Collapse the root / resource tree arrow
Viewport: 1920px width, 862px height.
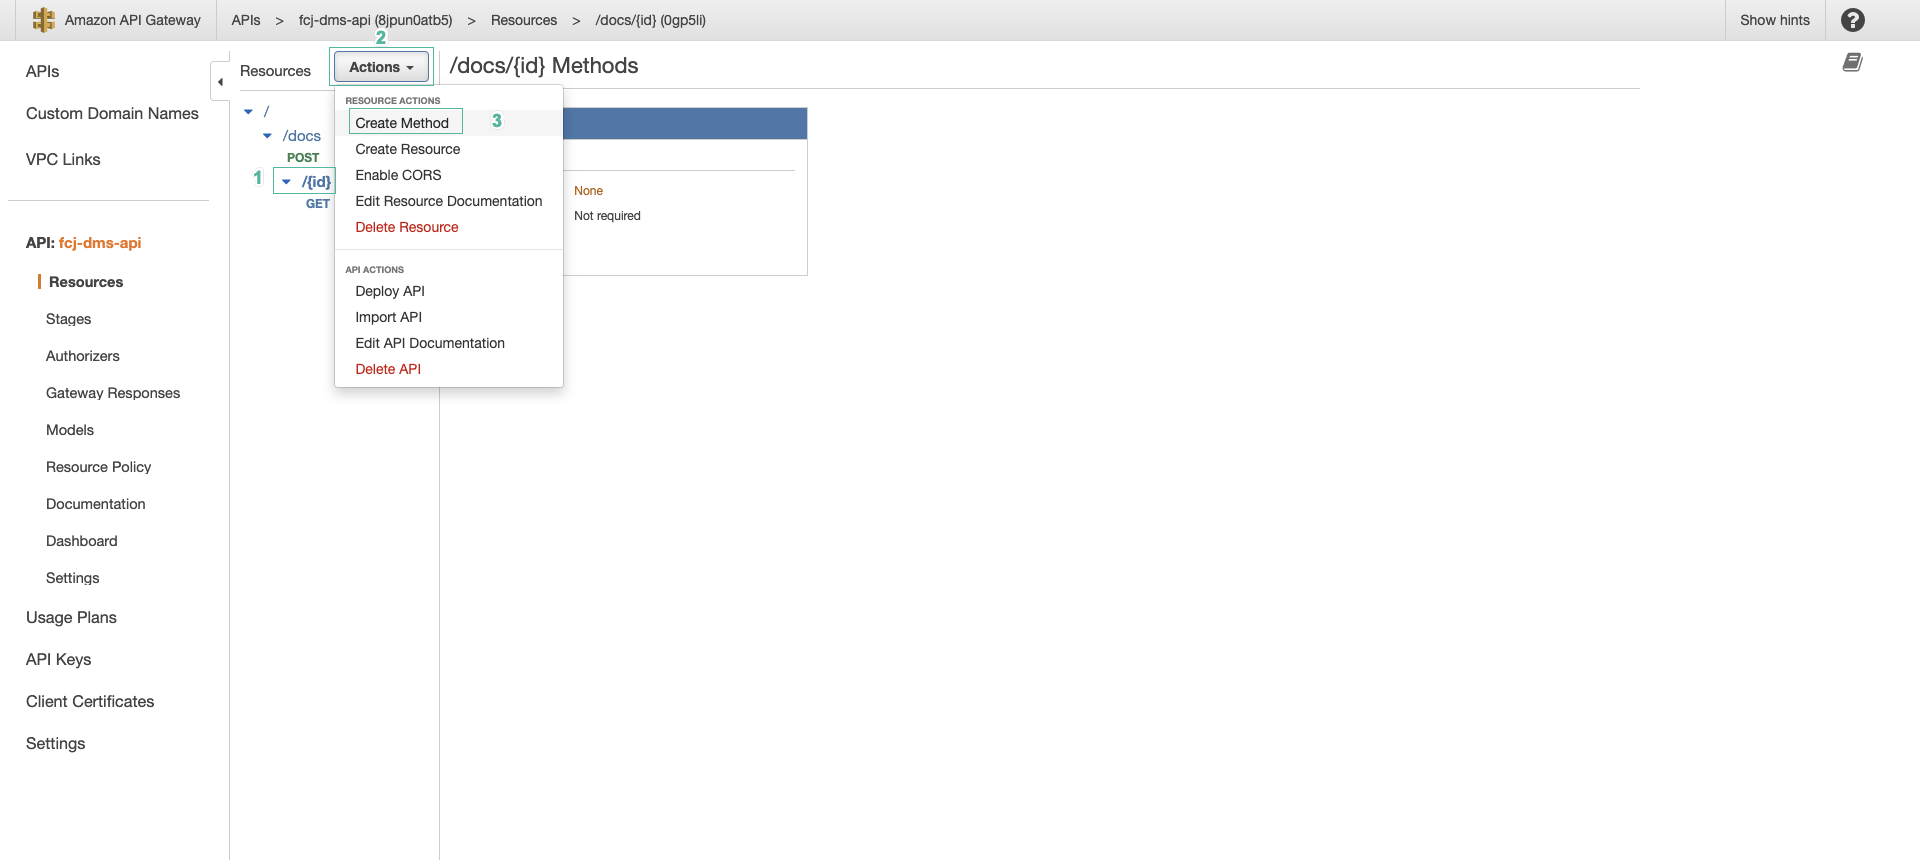[248, 112]
